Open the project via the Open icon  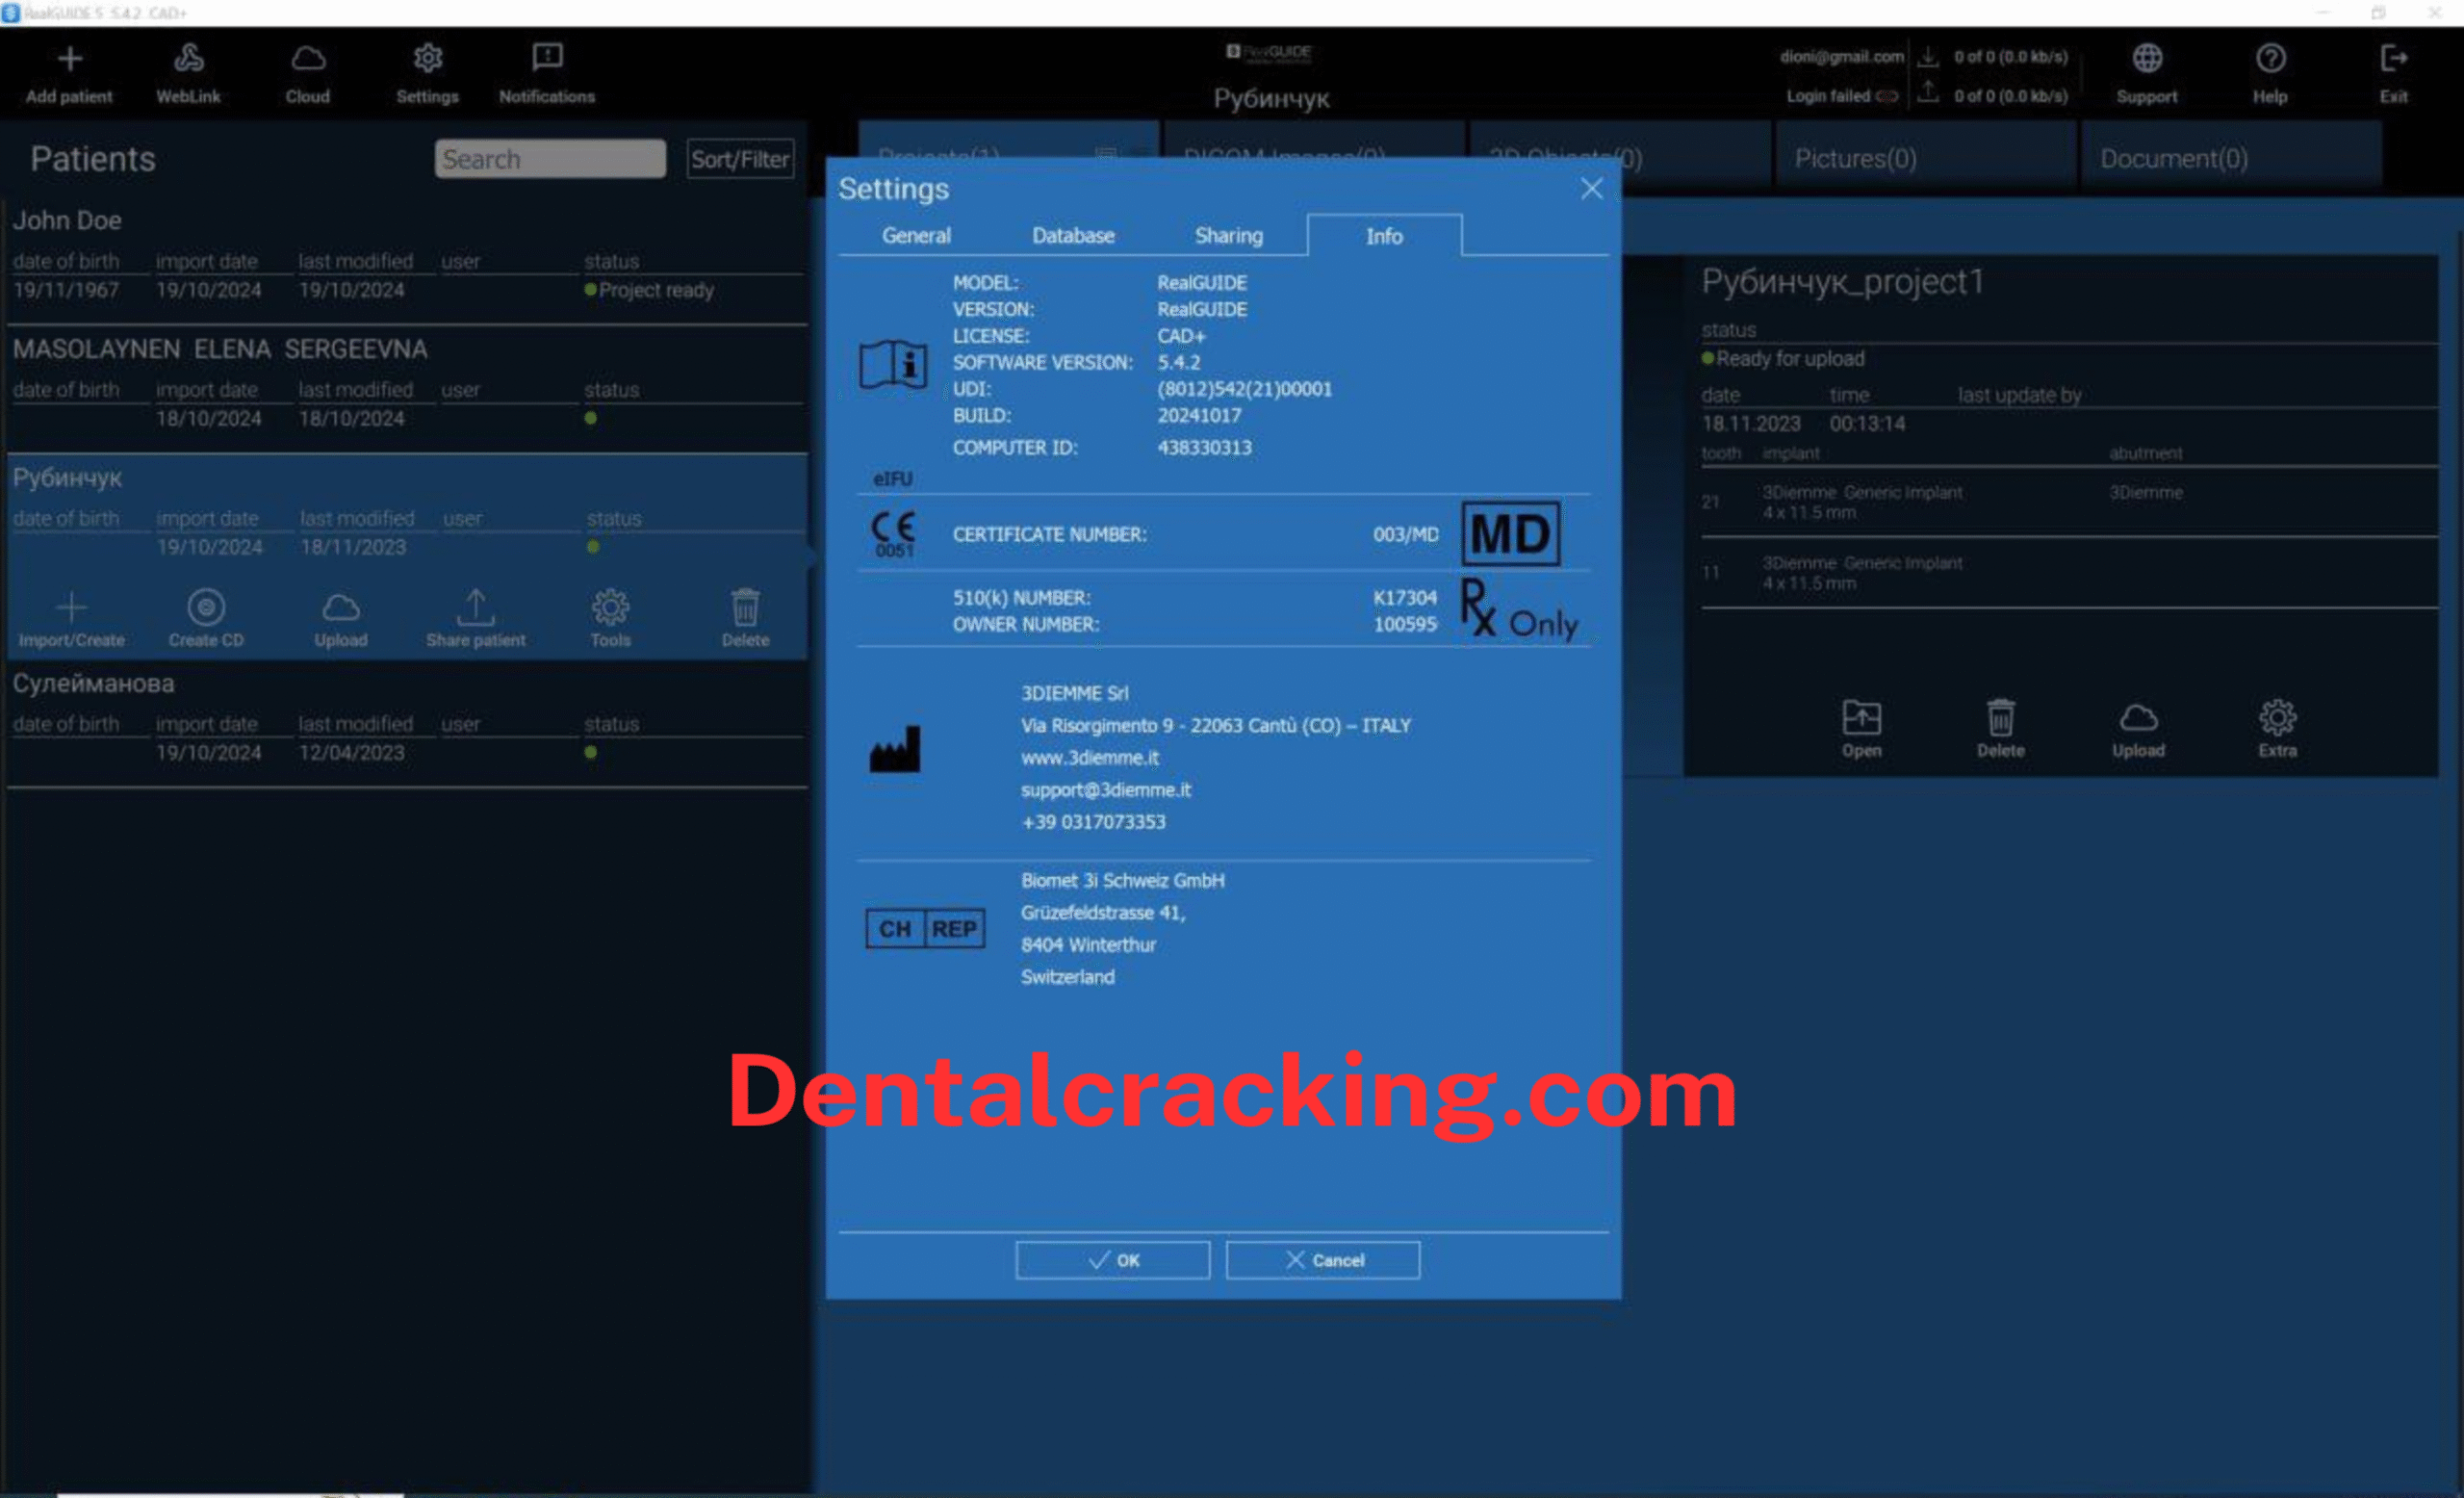[x=1862, y=717]
